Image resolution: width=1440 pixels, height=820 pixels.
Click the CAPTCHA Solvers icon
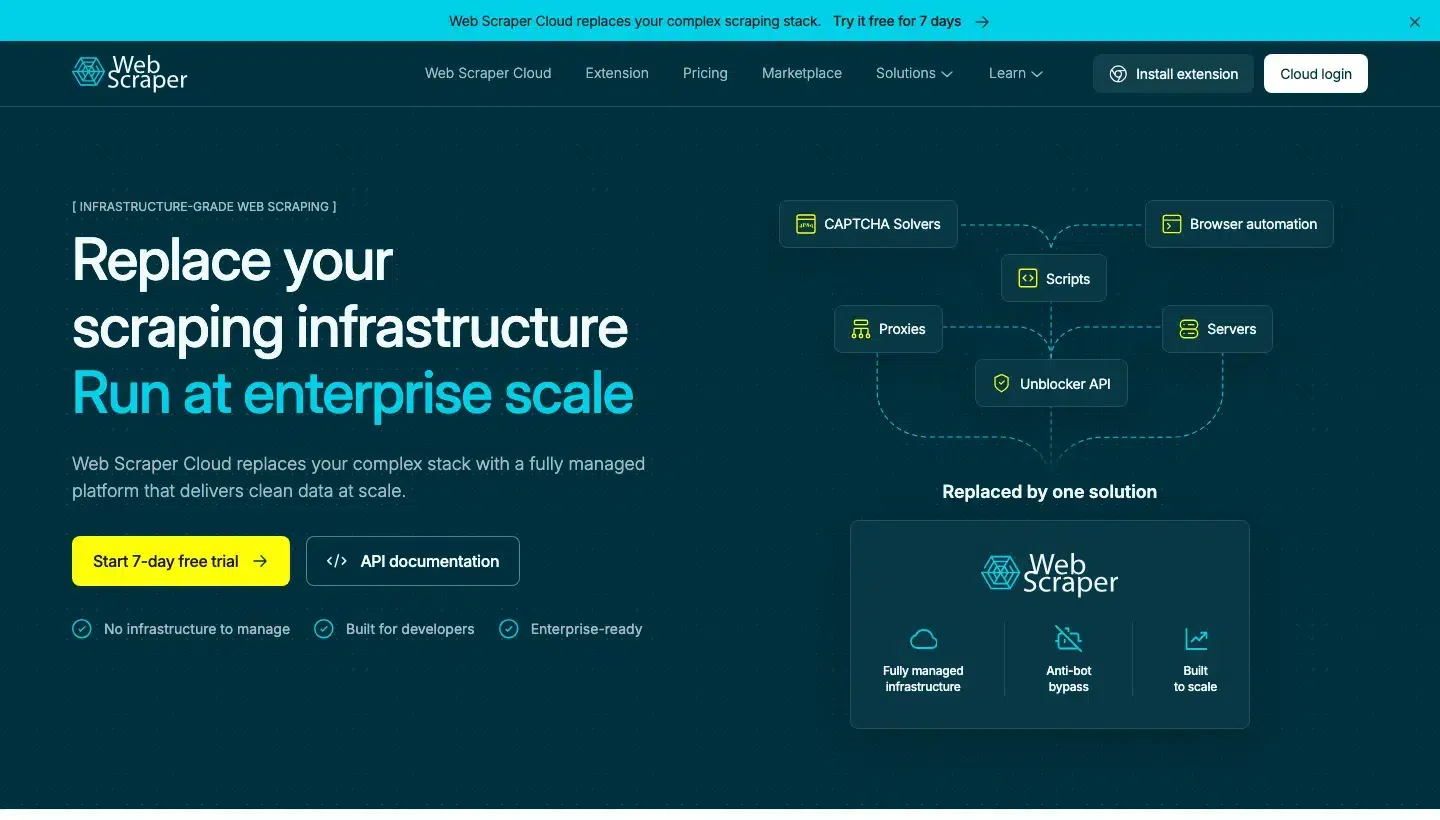(x=806, y=224)
